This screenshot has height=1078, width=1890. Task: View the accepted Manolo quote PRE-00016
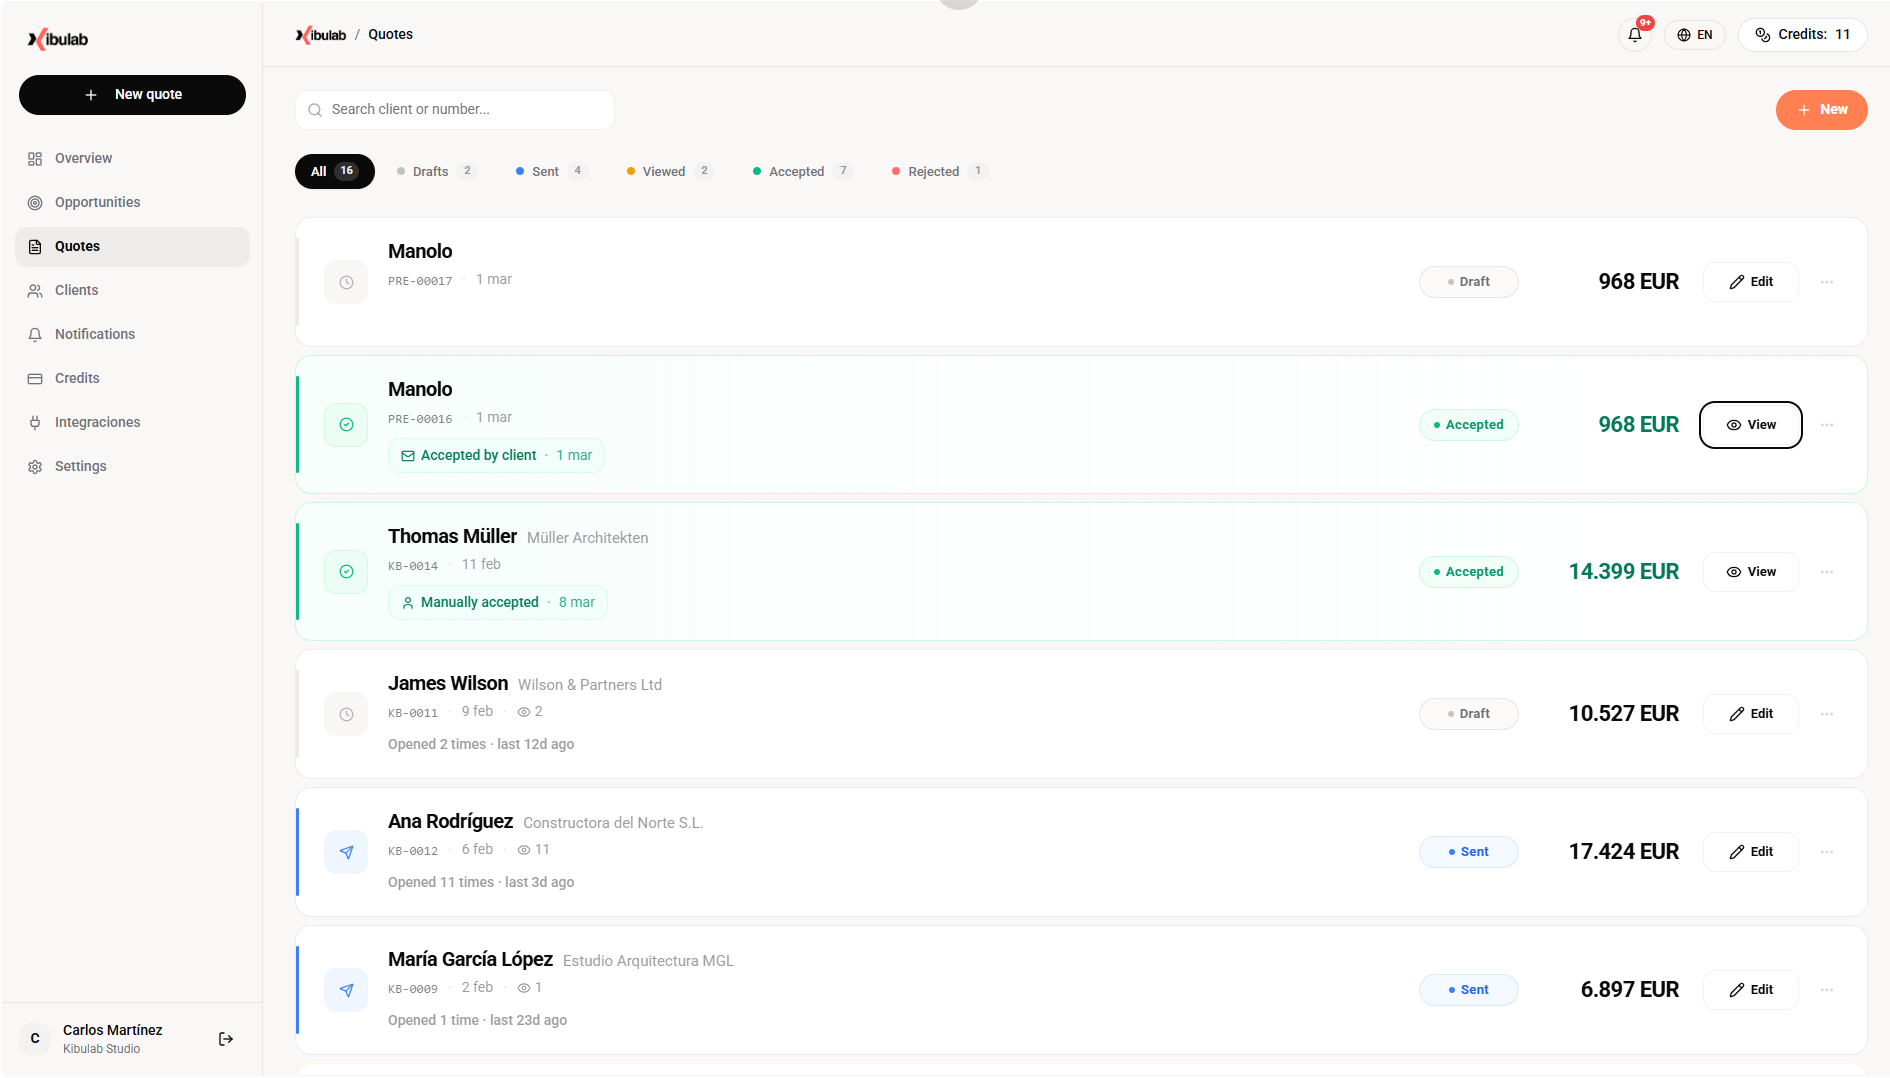click(x=1750, y=425)
